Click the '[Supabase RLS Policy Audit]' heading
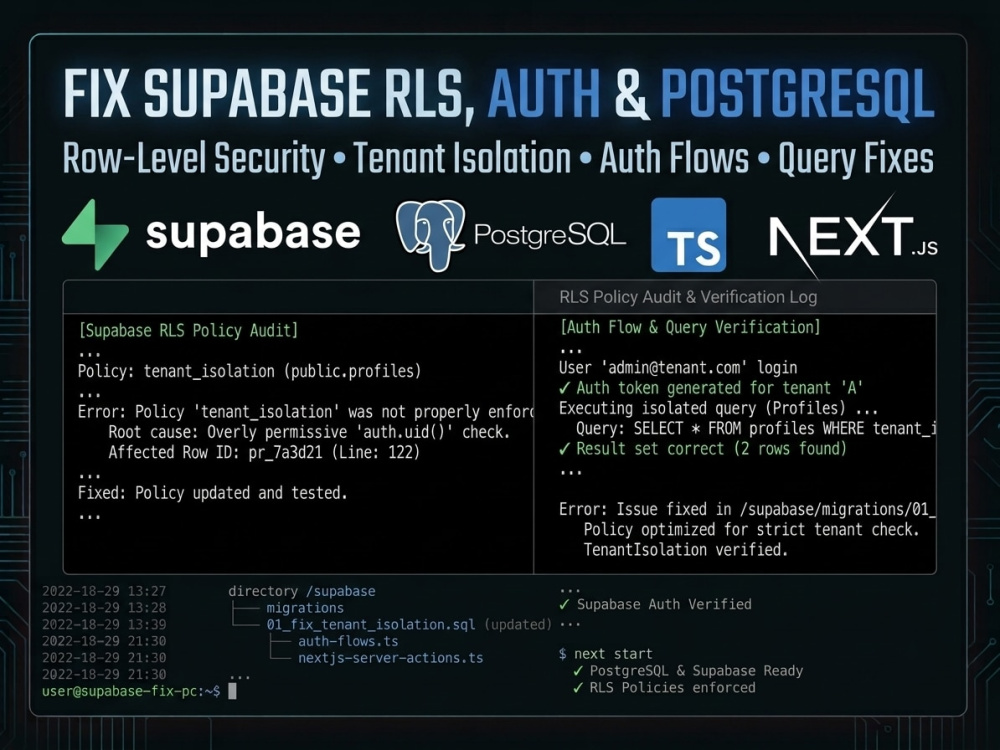Viewport: 1000px width, 750px height. coord(188,330)
